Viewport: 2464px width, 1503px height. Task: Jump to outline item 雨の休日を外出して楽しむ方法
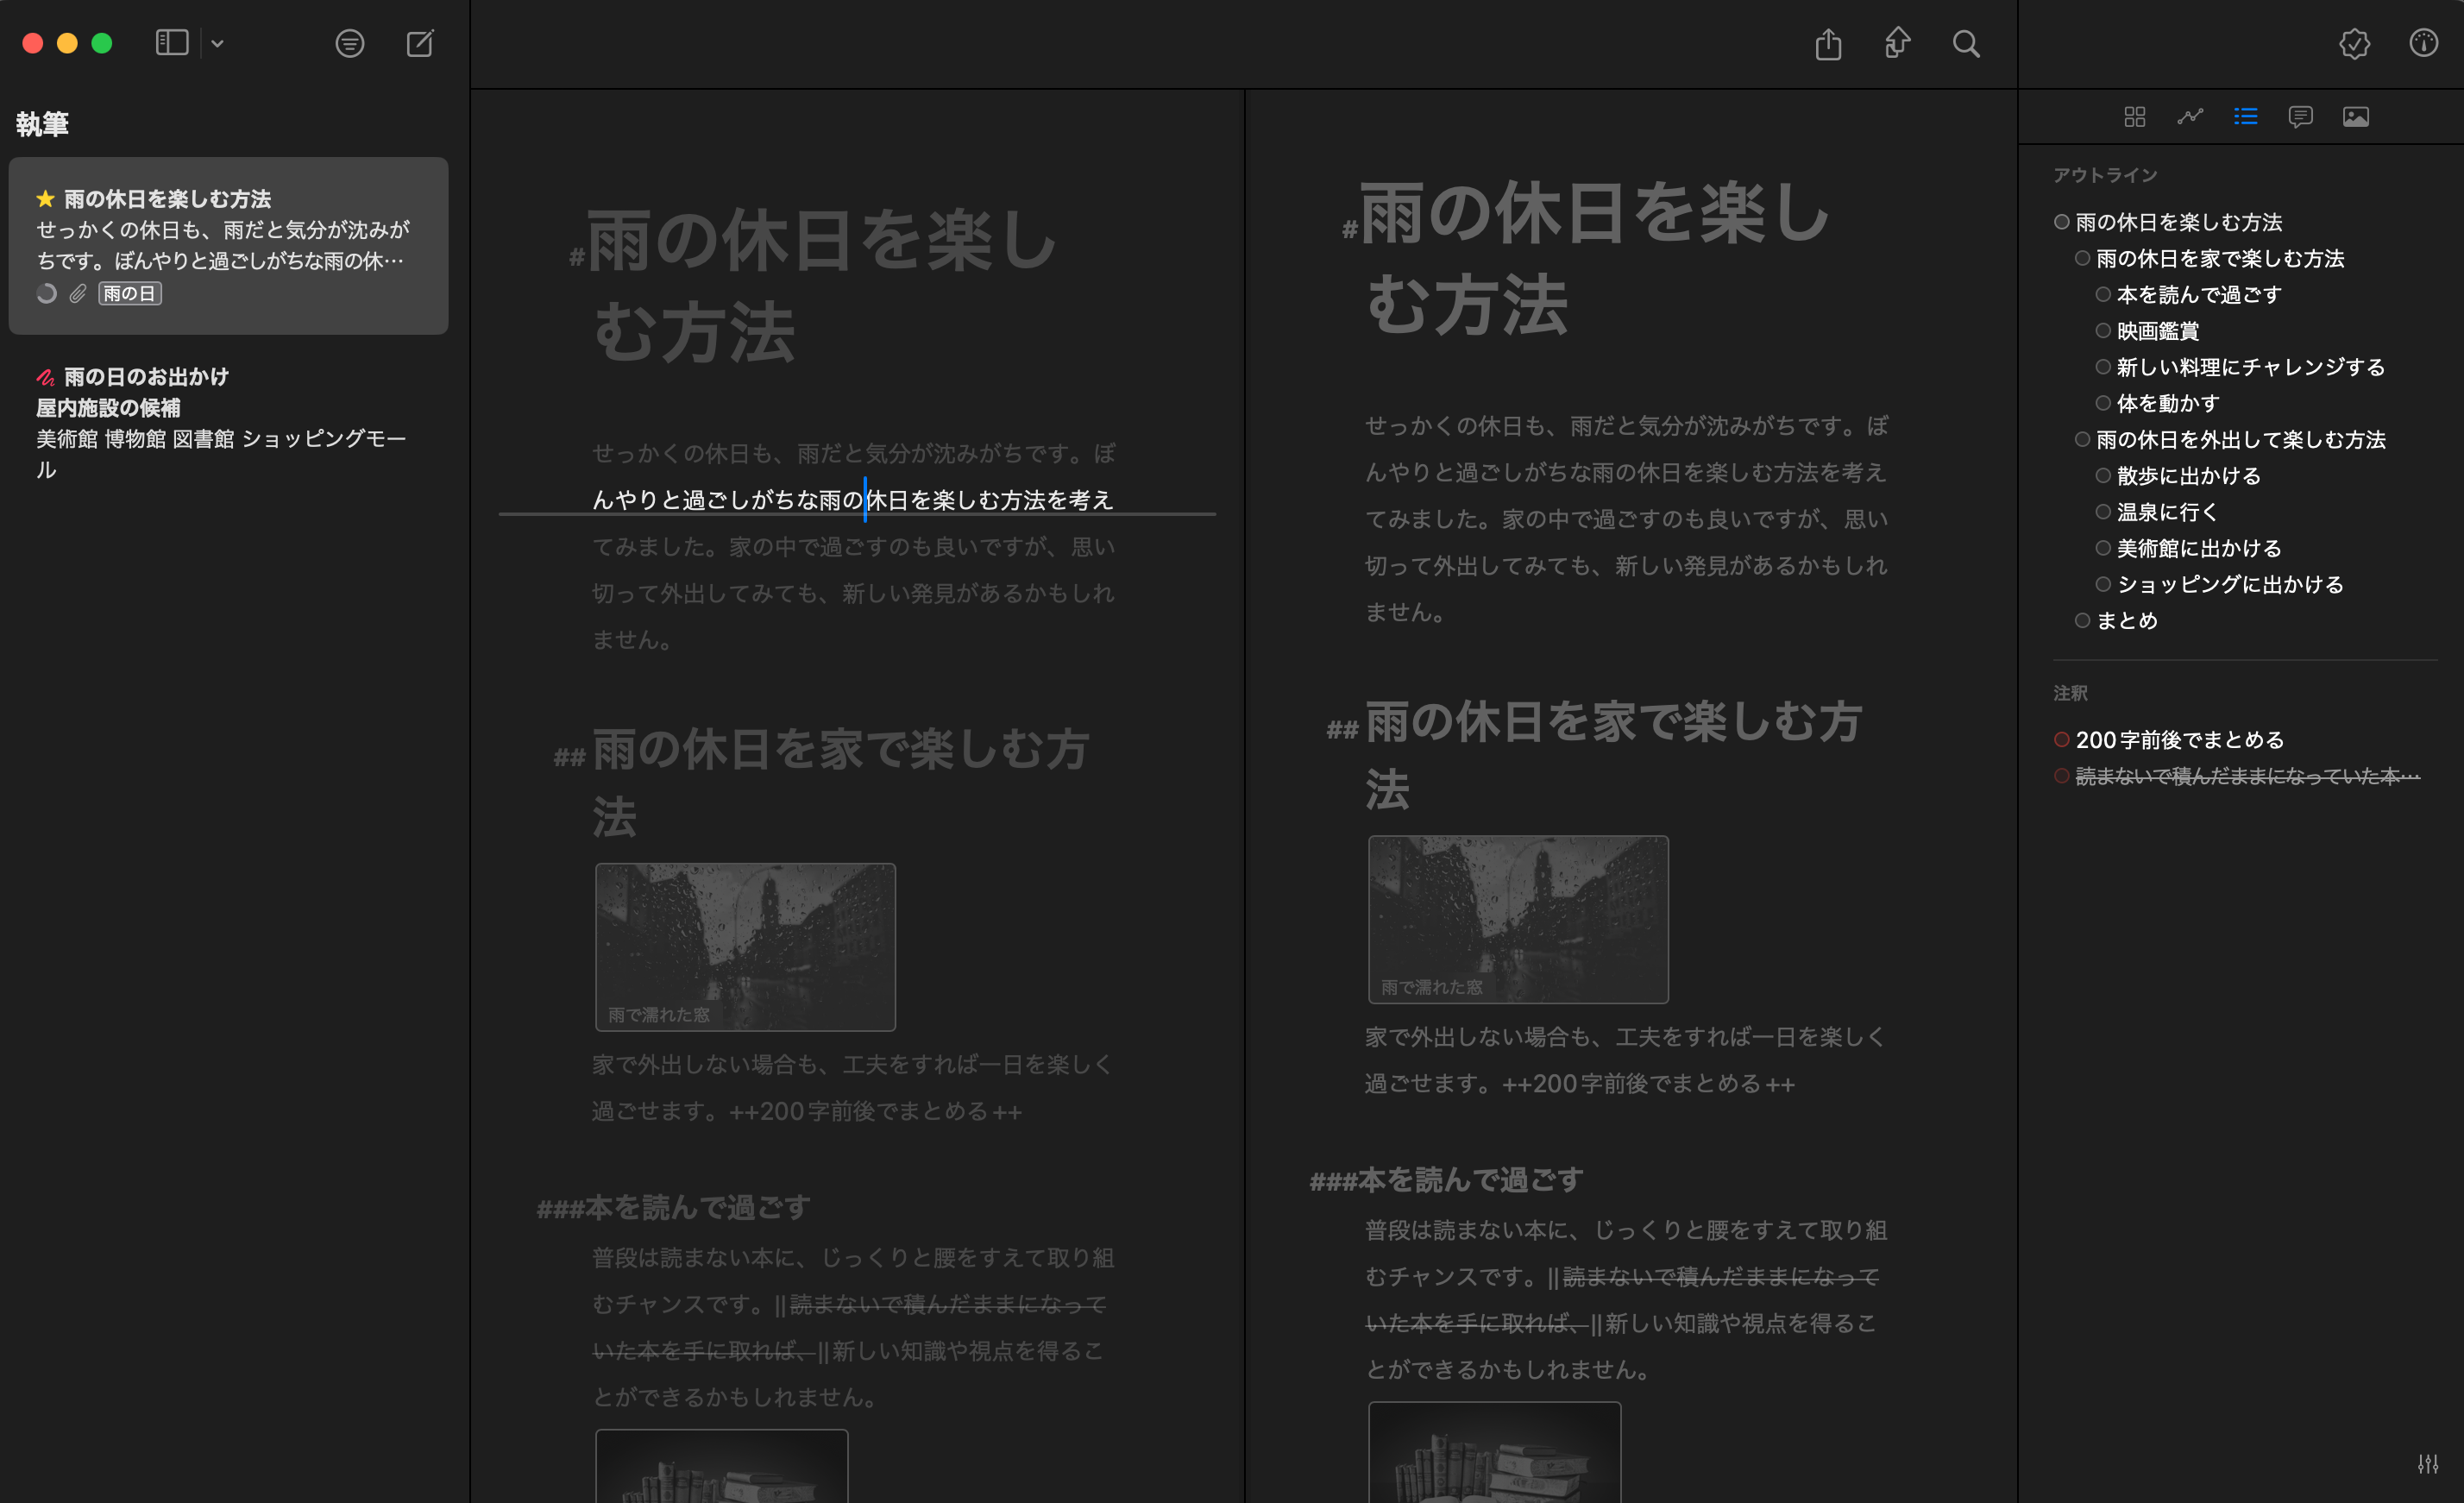pyautogui.click(x=2240, y=439)
